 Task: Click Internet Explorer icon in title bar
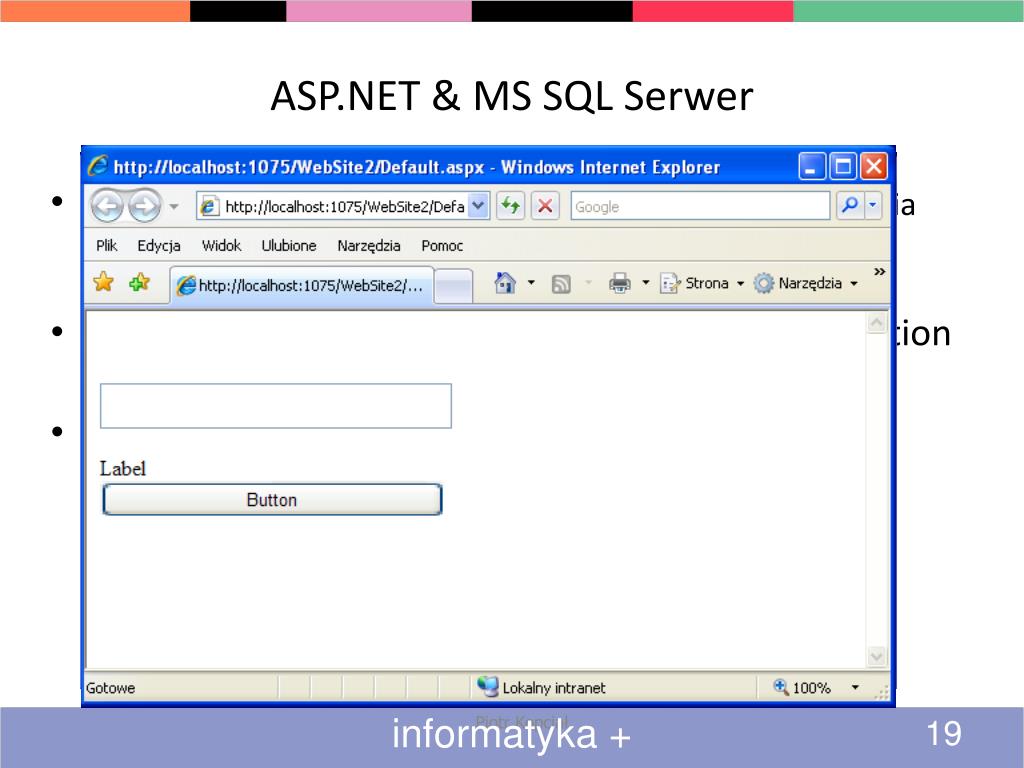(98, 166)
